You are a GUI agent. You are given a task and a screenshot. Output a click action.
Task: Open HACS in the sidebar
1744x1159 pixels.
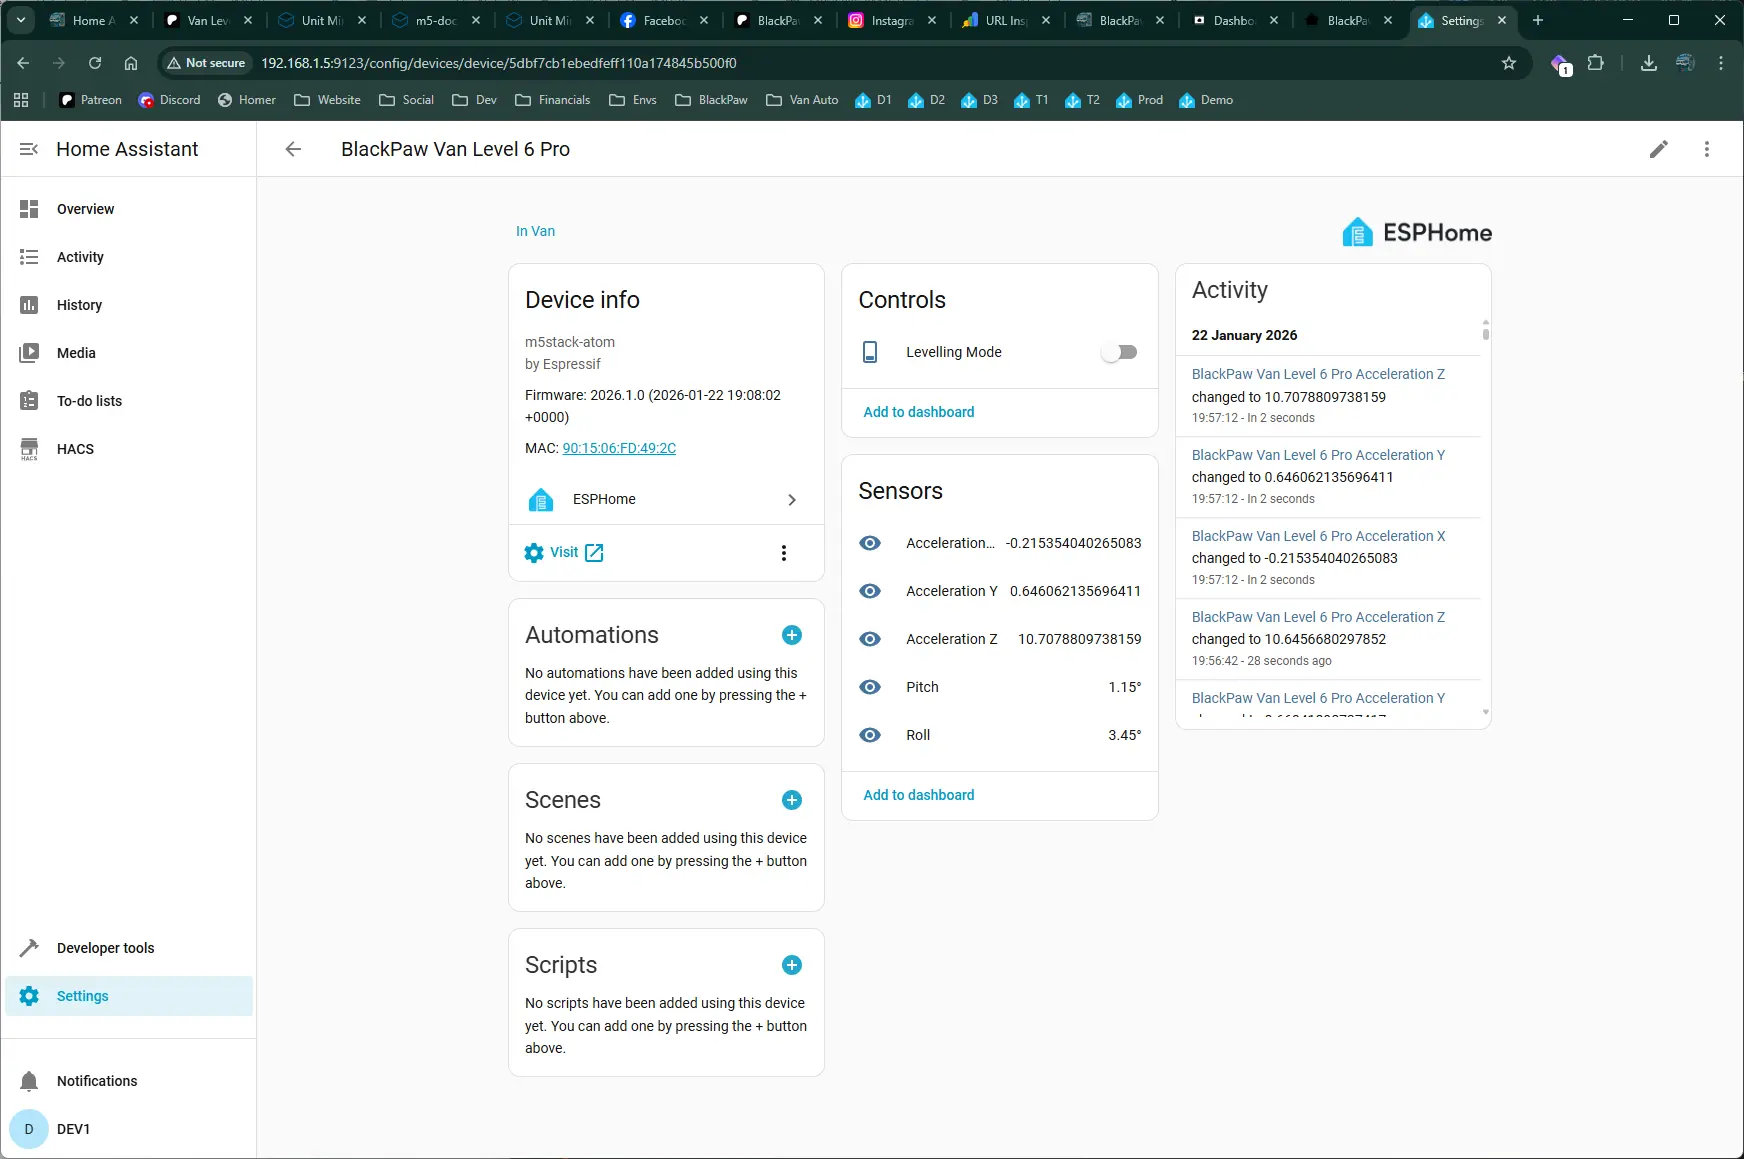129,449
